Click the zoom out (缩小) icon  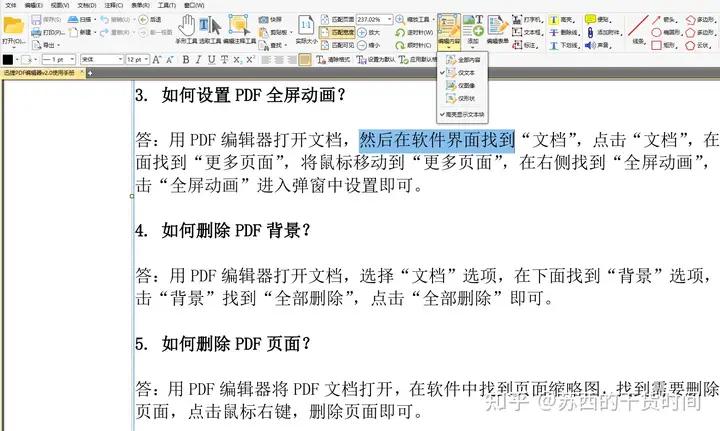point(362,45)
